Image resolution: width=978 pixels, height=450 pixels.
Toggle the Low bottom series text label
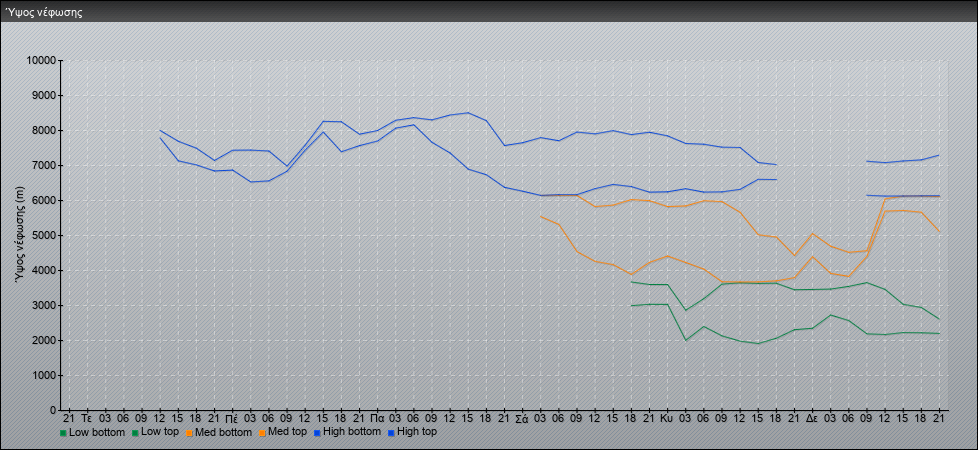click(98, 432)
